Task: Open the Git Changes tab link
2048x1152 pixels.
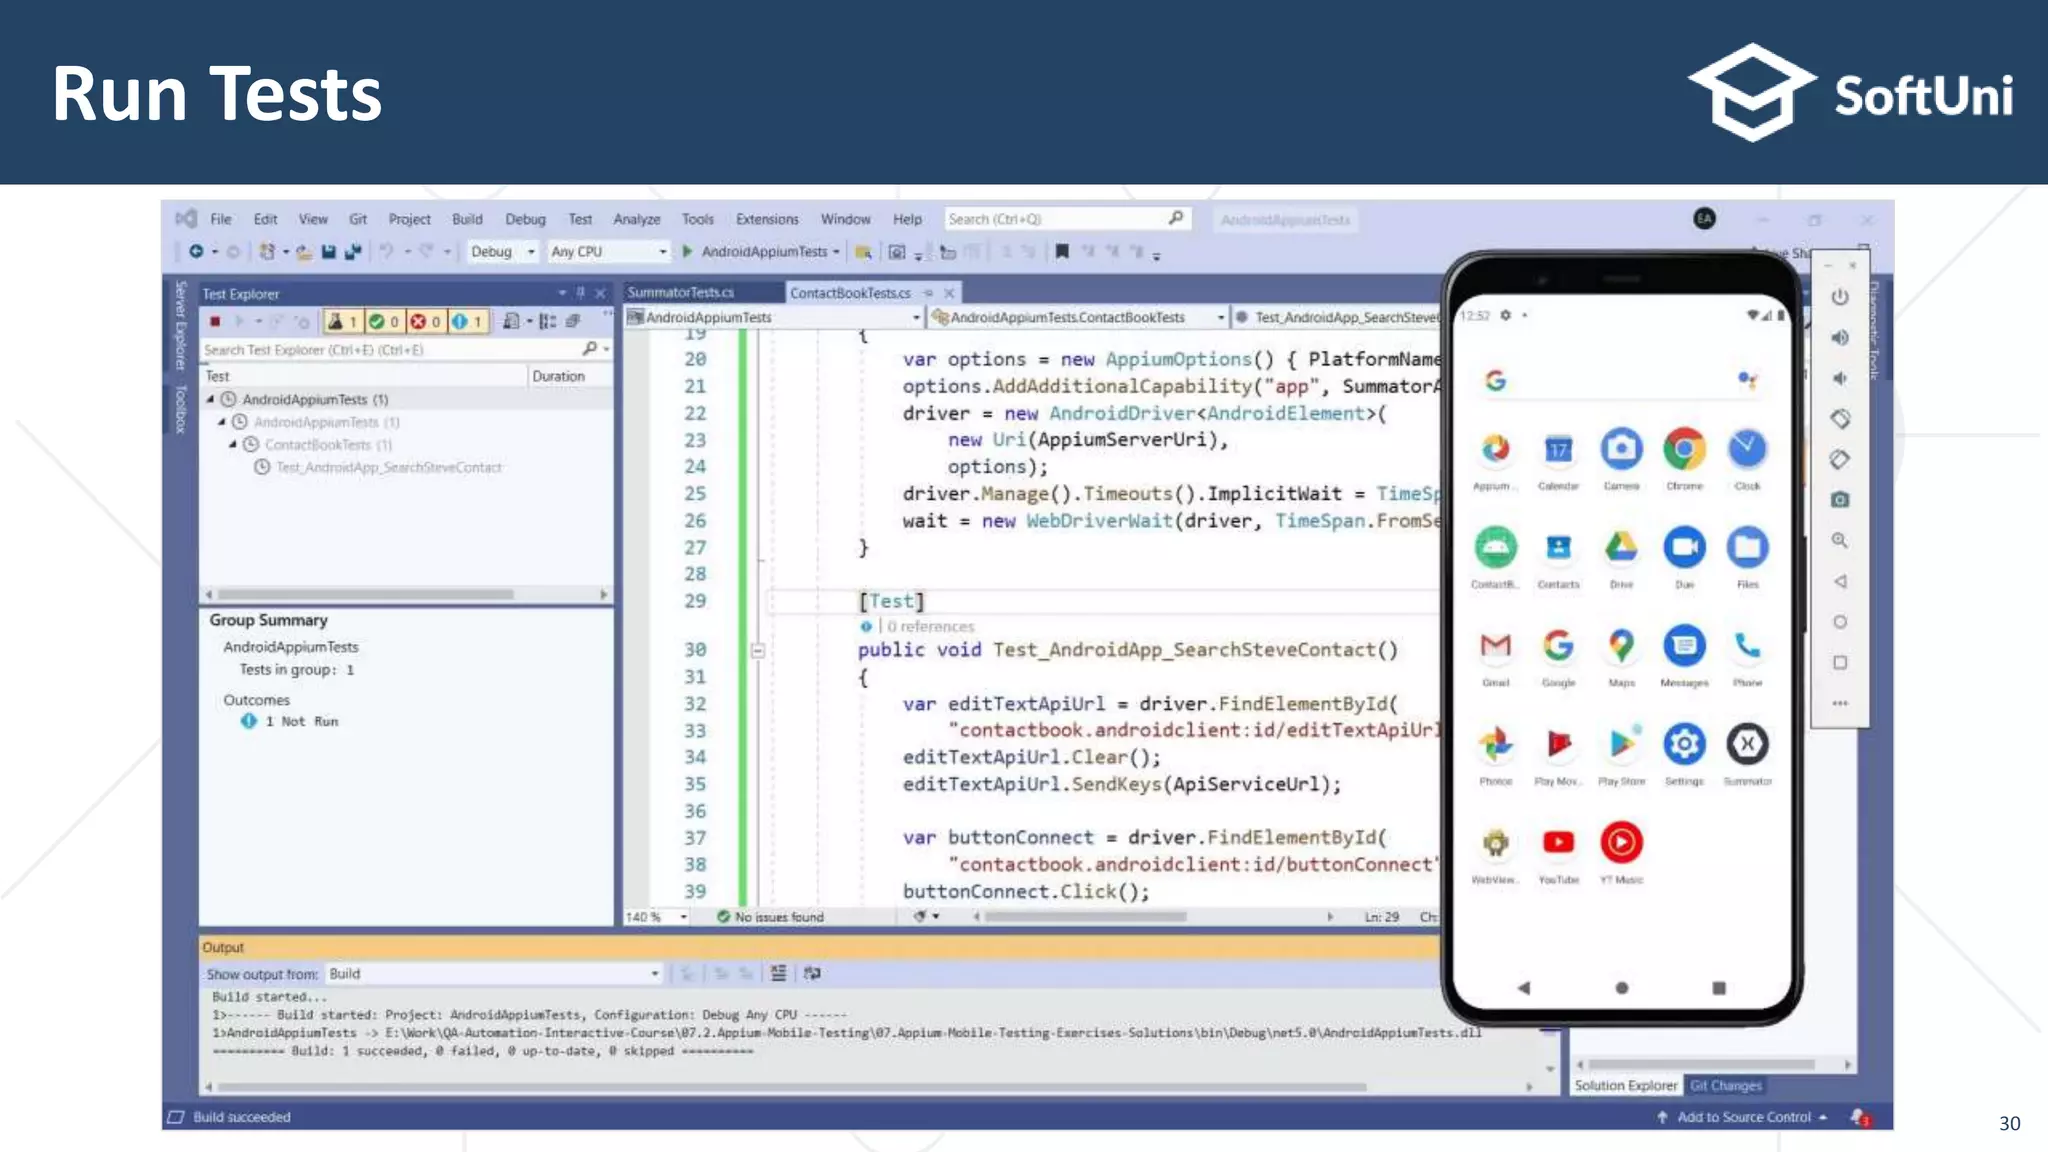Action: 1725,1086
